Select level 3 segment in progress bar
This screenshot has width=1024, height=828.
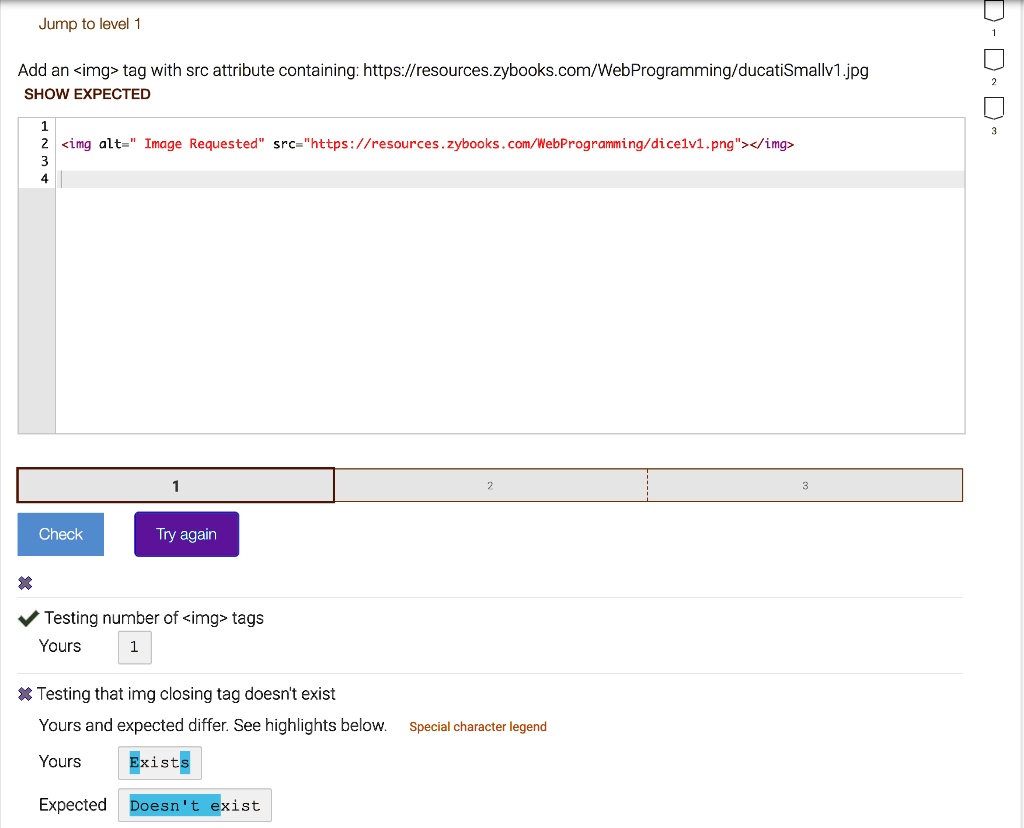coord(805,486)
